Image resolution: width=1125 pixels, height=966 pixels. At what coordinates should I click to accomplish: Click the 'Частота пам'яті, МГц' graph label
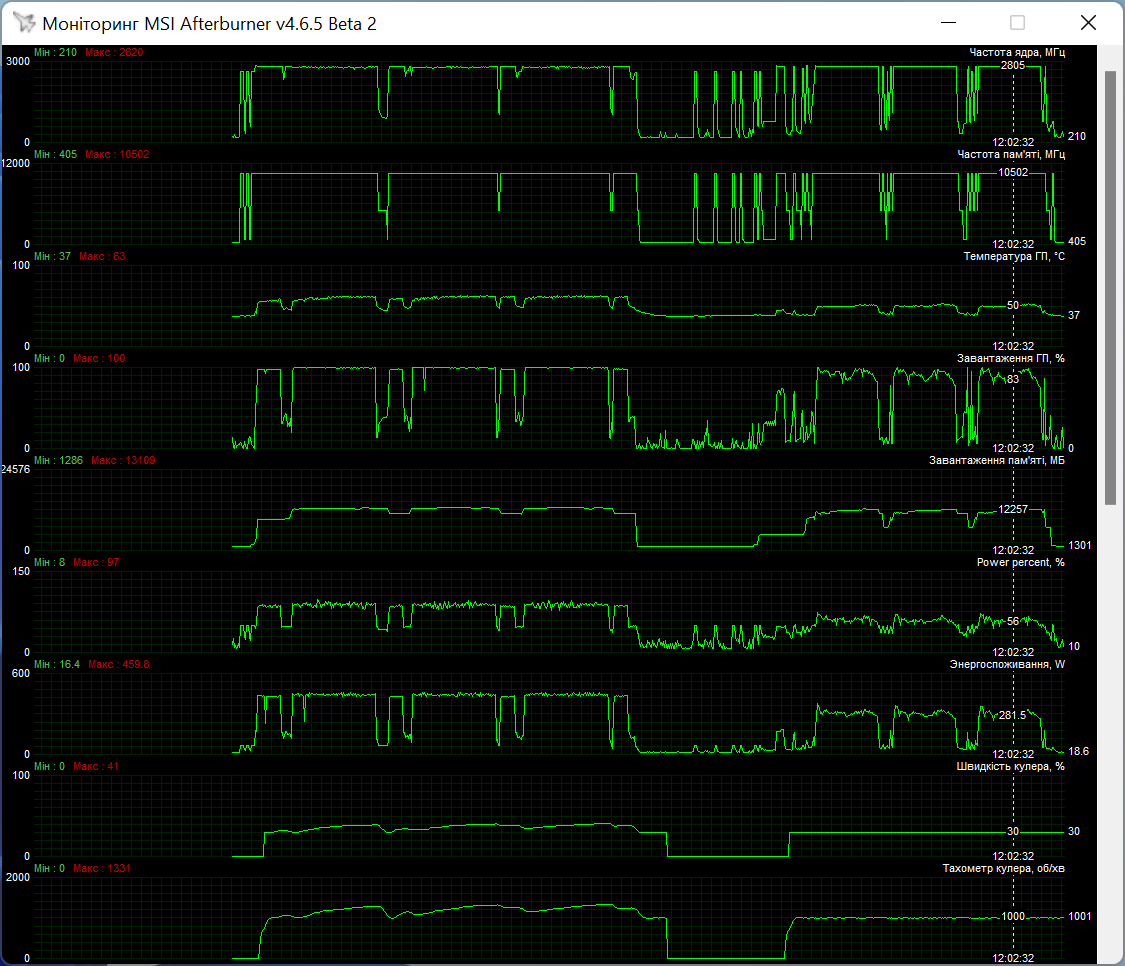pos(1011,154)
